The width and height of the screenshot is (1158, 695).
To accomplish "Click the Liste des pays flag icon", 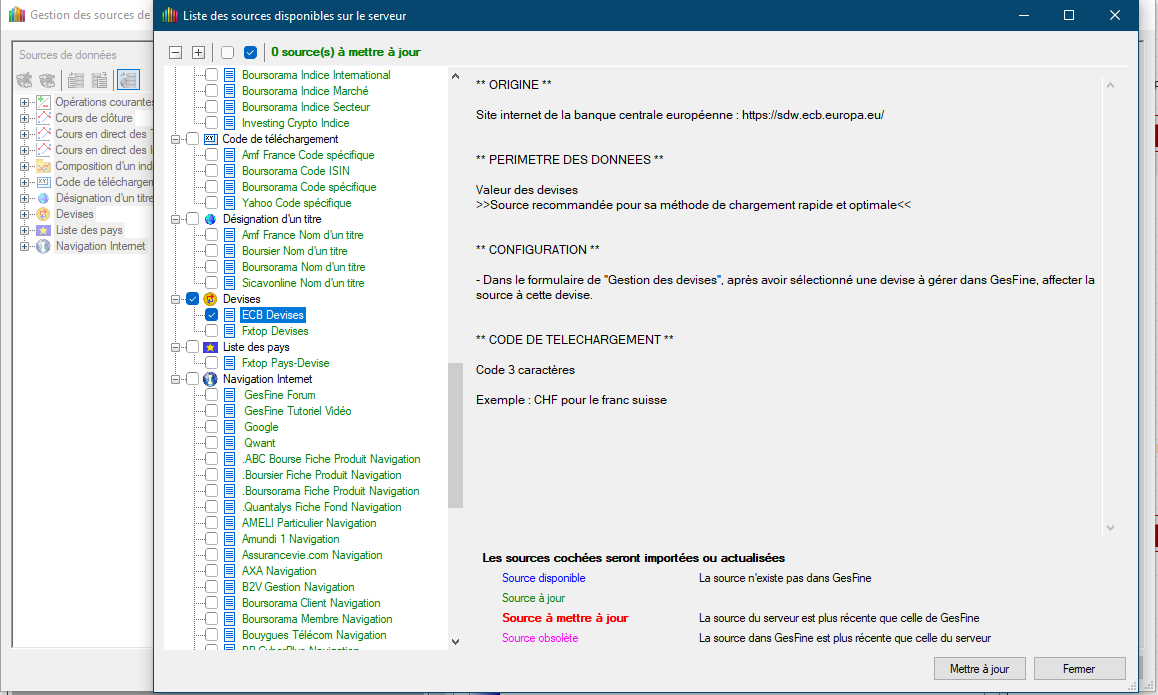I will tap(210, 347).
